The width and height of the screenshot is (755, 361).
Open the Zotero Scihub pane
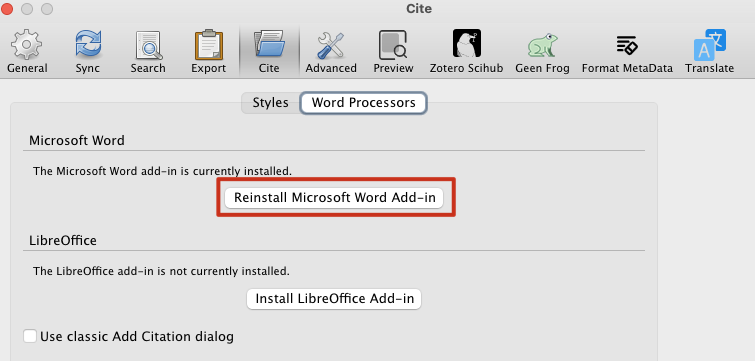[467, 51]
